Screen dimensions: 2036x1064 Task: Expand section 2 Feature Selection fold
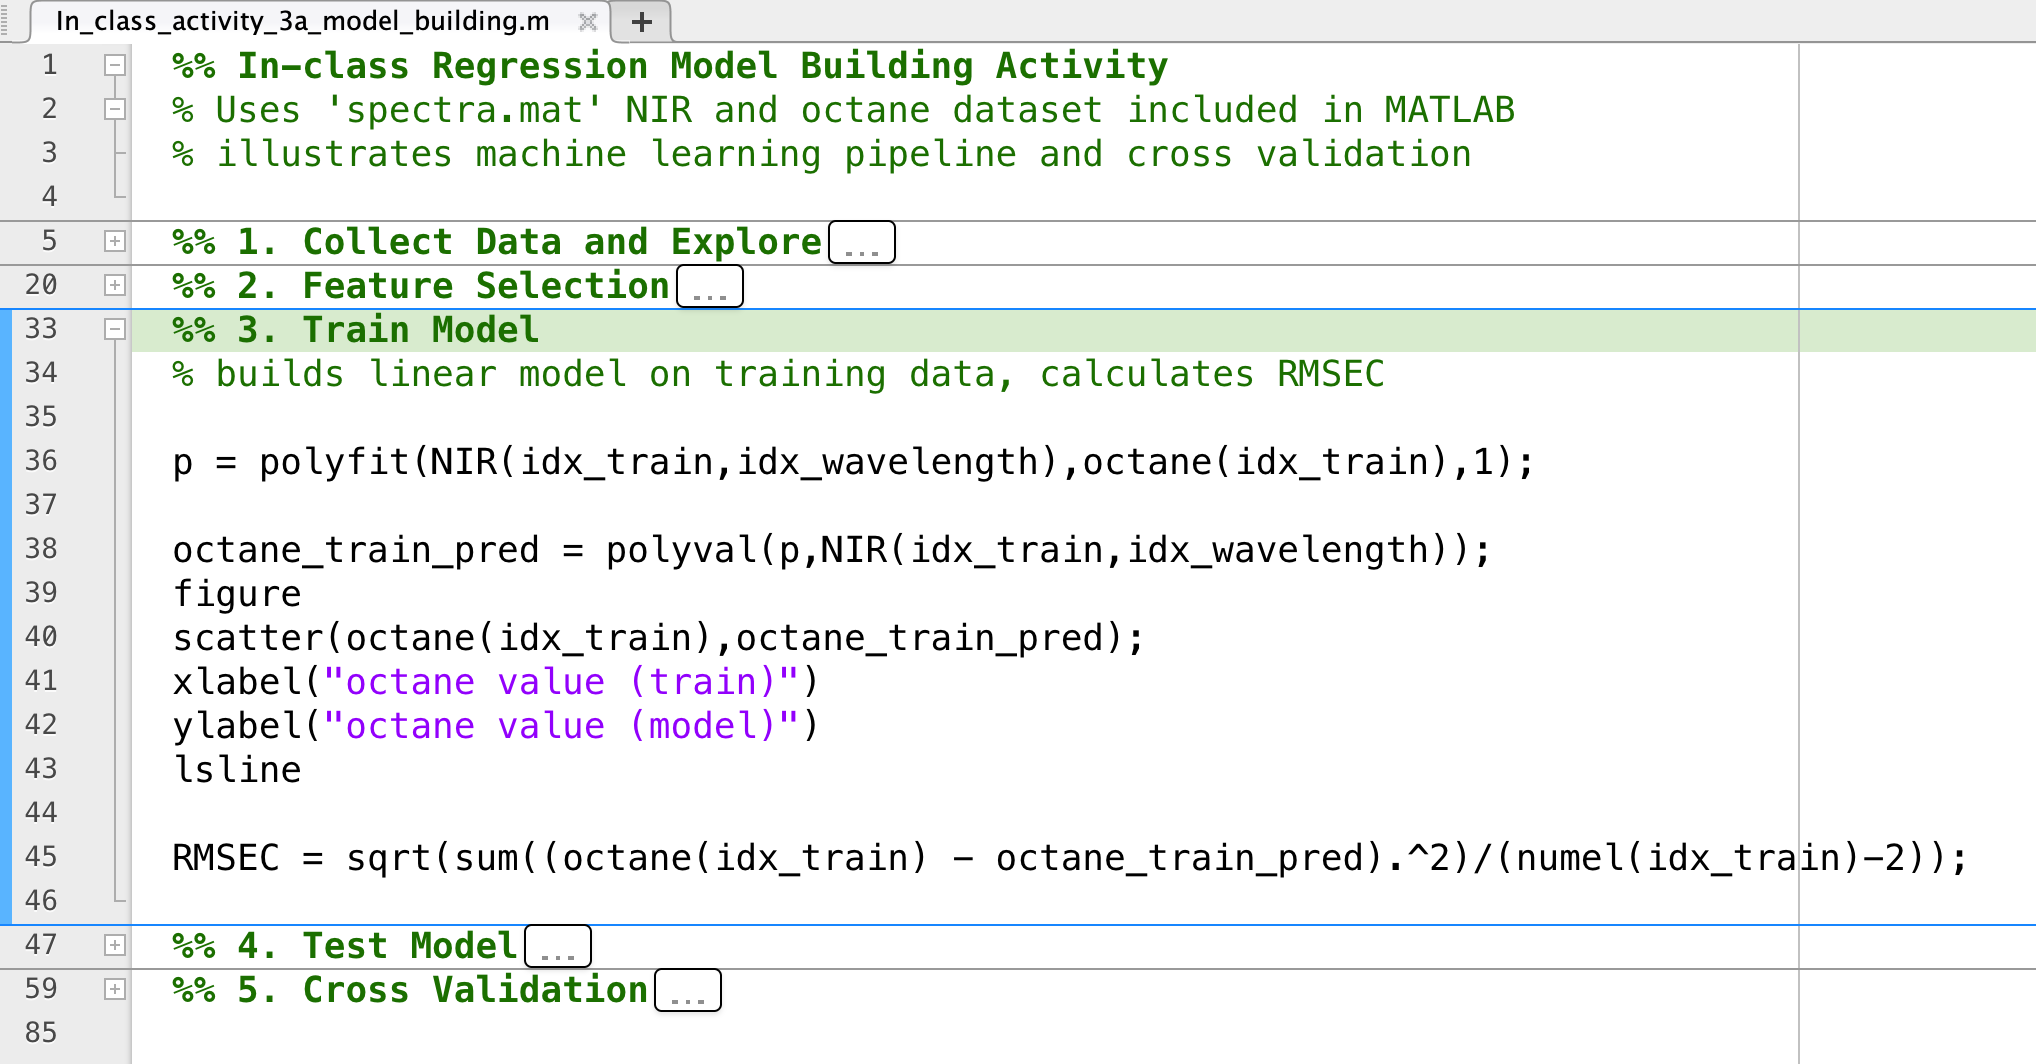click(x=115, y=286)
